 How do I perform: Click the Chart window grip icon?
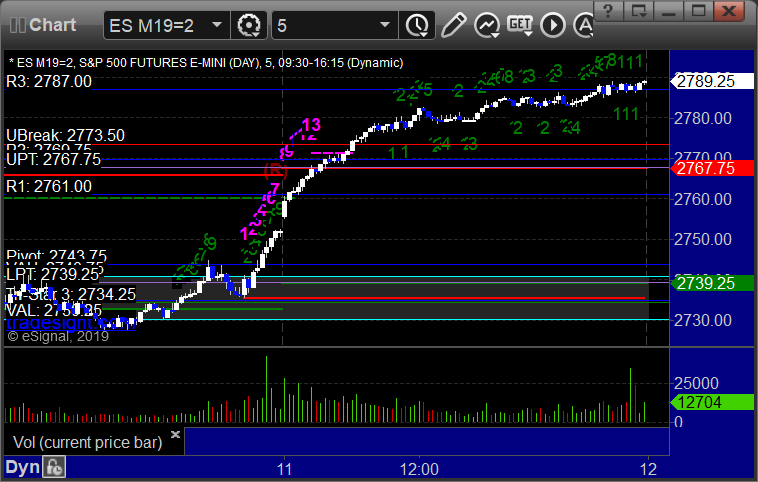pos(17,25)
